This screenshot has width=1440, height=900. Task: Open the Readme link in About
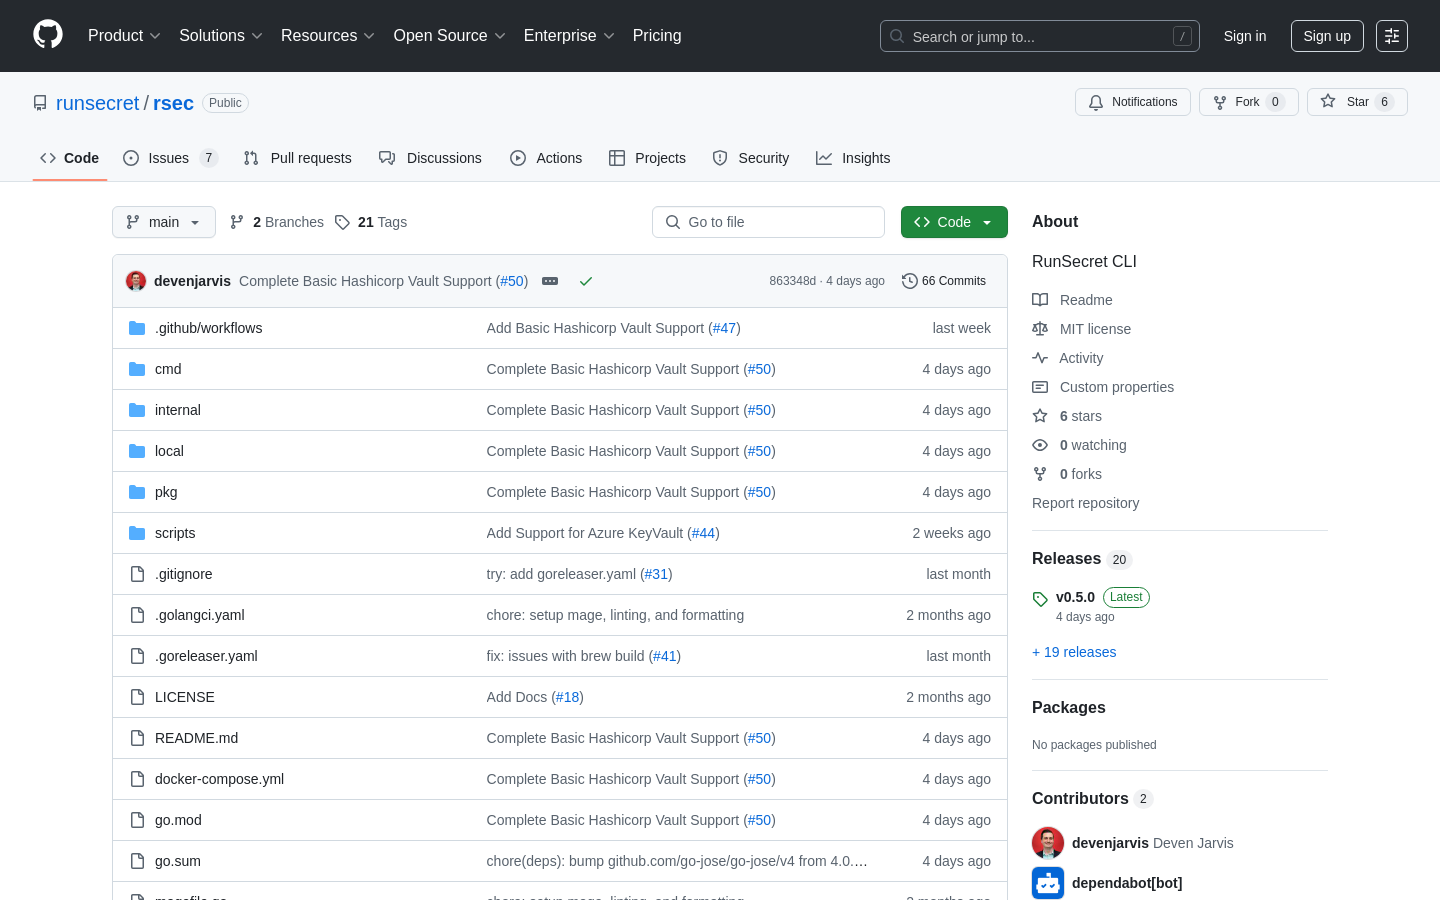tap(1072, 300)
